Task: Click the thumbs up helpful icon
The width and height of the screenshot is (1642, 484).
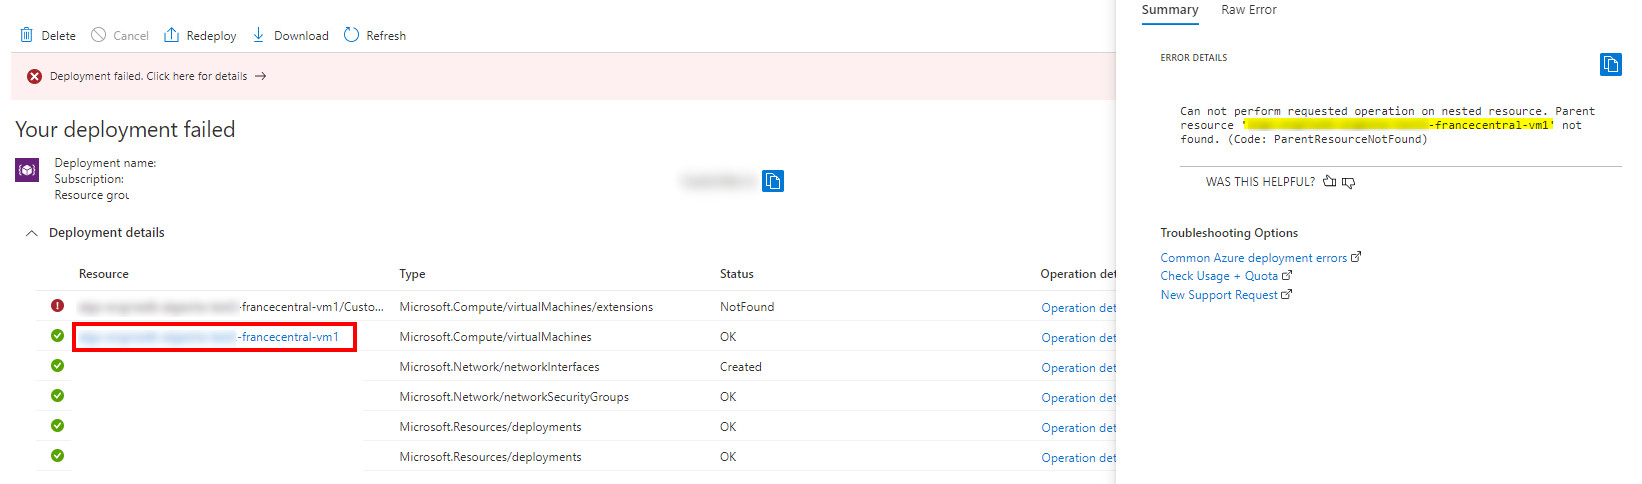Action: coord(1329,181)
